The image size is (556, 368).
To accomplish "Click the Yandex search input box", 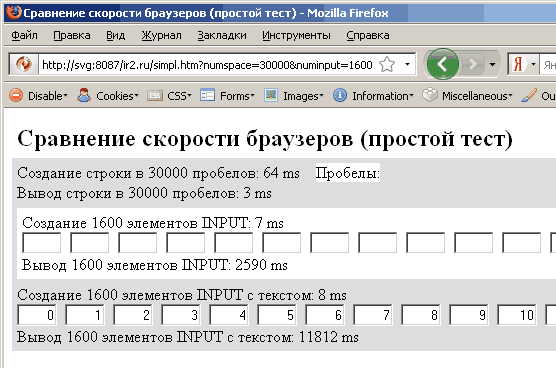I will [548, 65].
